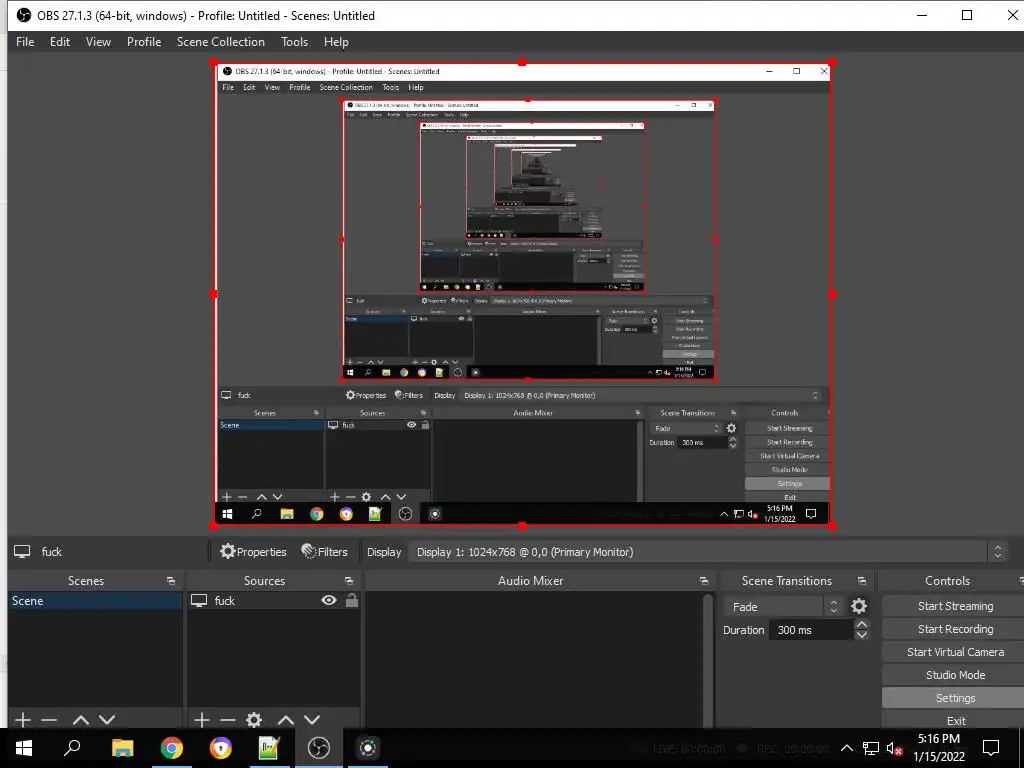
Task: Pop out the Audio Mixer dock
Action: (x=703, y=581)
